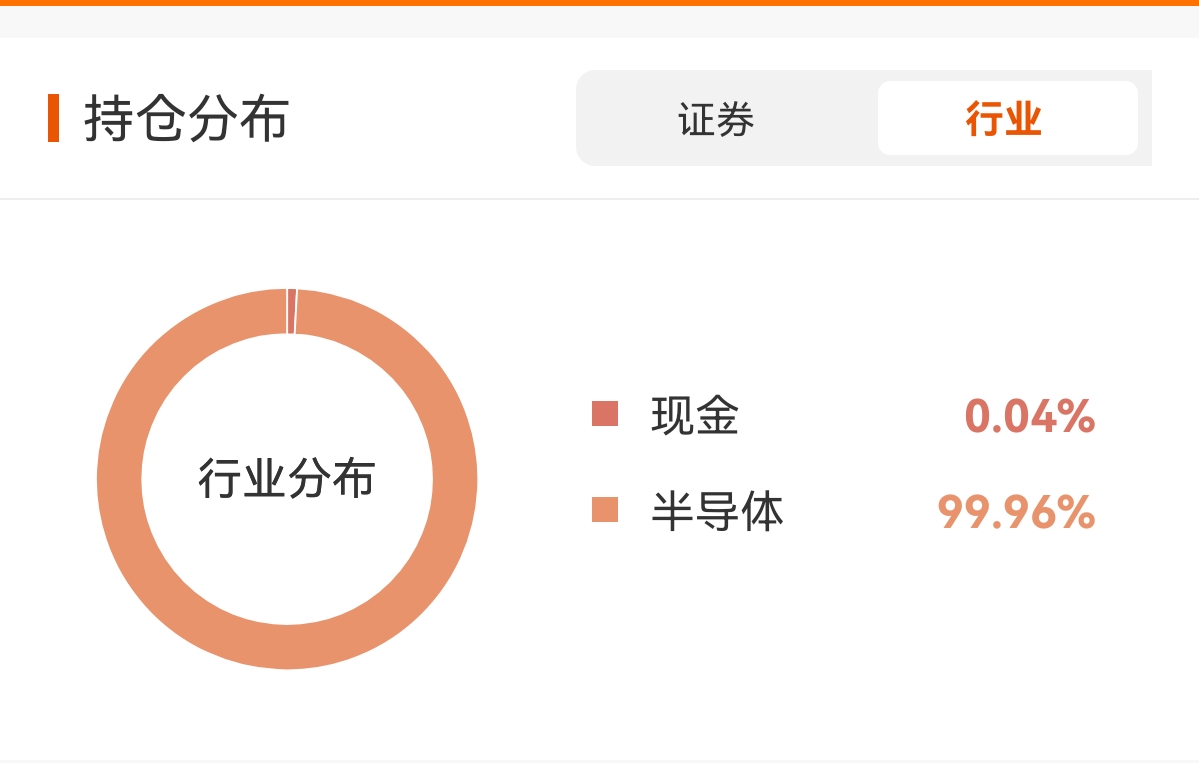Click the left side of the donut ring
The width and height of the screenshot is (1199, 763).
(x=119, y=479)
